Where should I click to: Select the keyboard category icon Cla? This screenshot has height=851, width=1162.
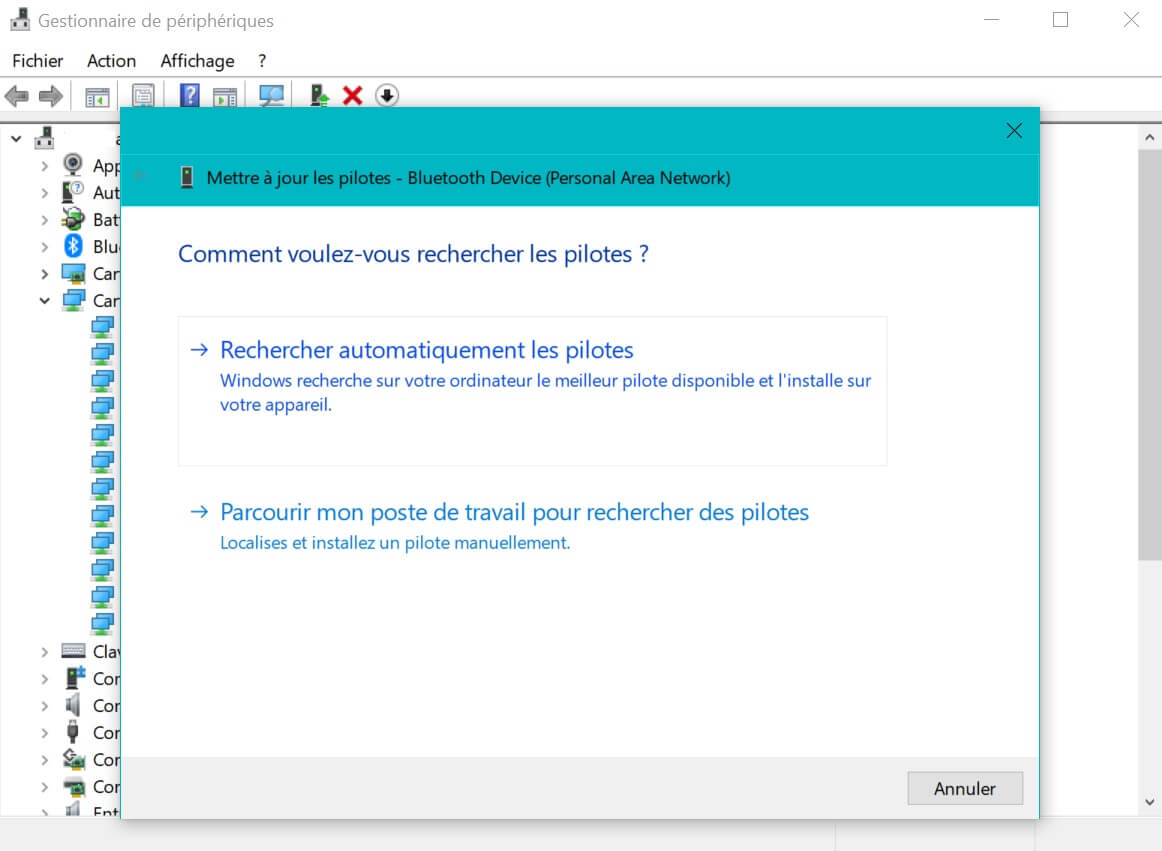click(73, 651)
